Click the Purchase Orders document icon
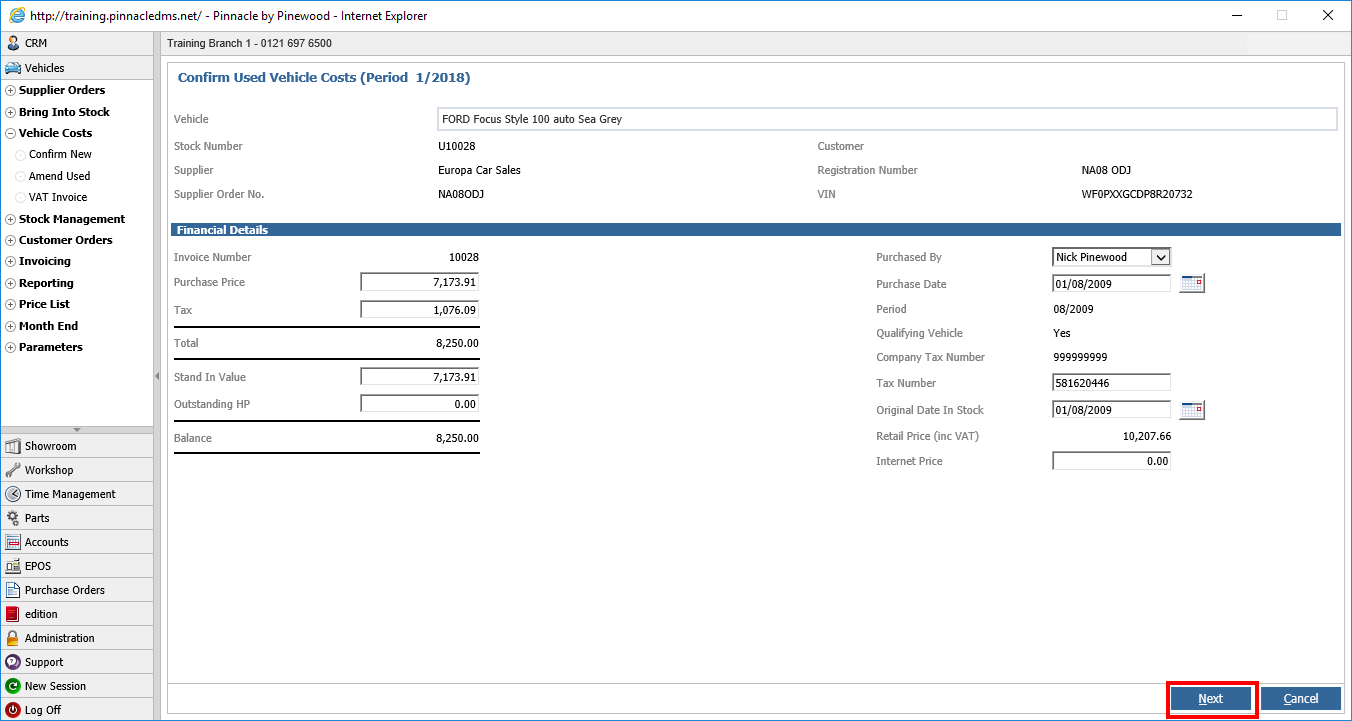The height and width of the screenshot is (721, 1352). click(13, 590)
